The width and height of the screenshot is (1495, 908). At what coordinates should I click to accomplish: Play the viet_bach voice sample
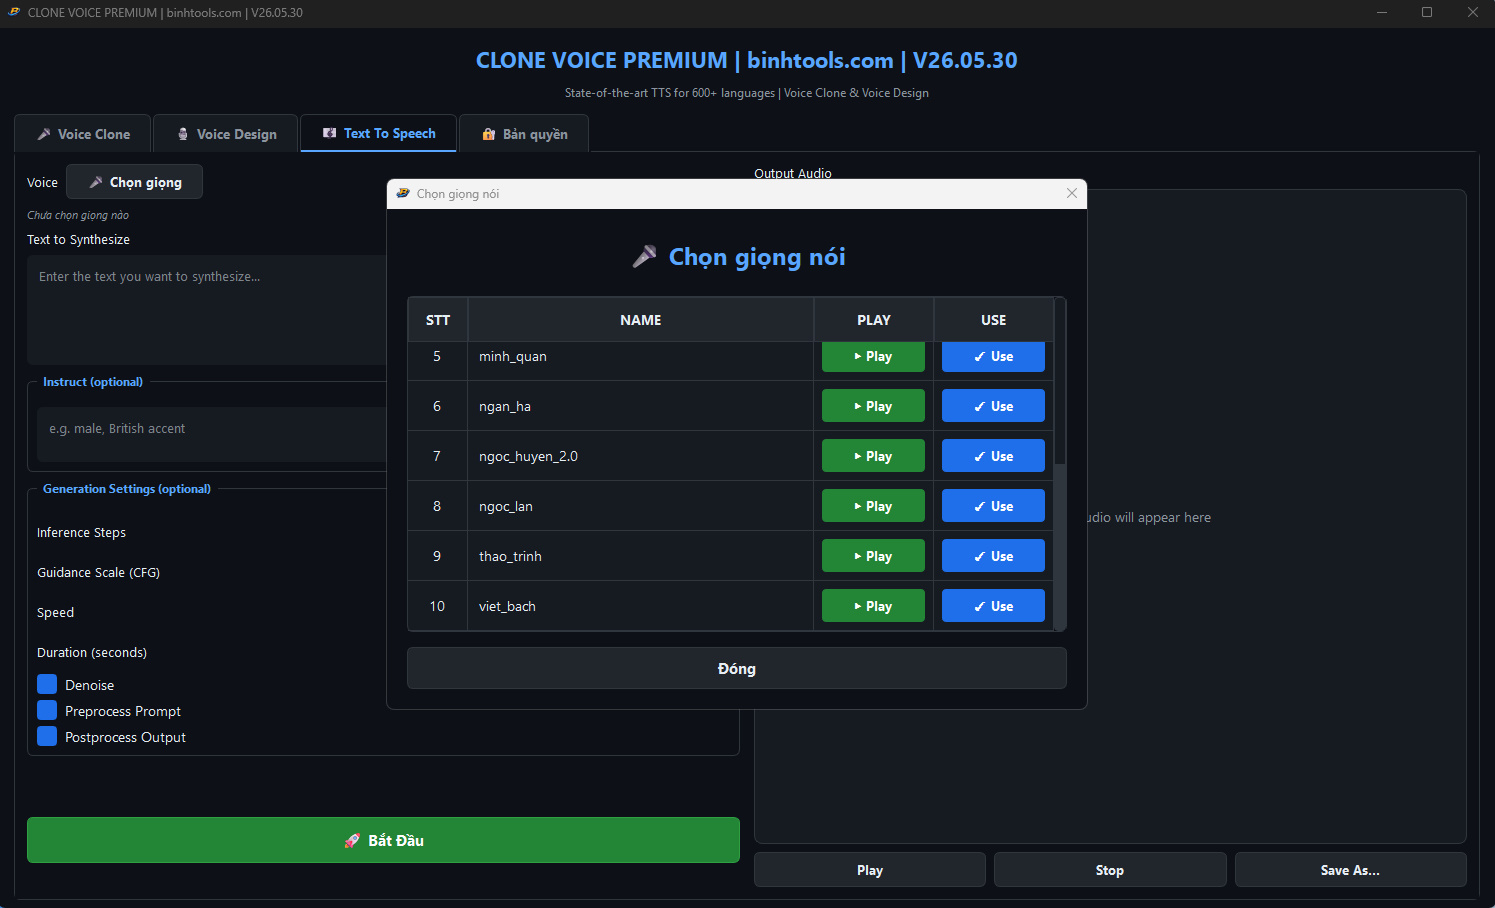(x=873, y=606)
